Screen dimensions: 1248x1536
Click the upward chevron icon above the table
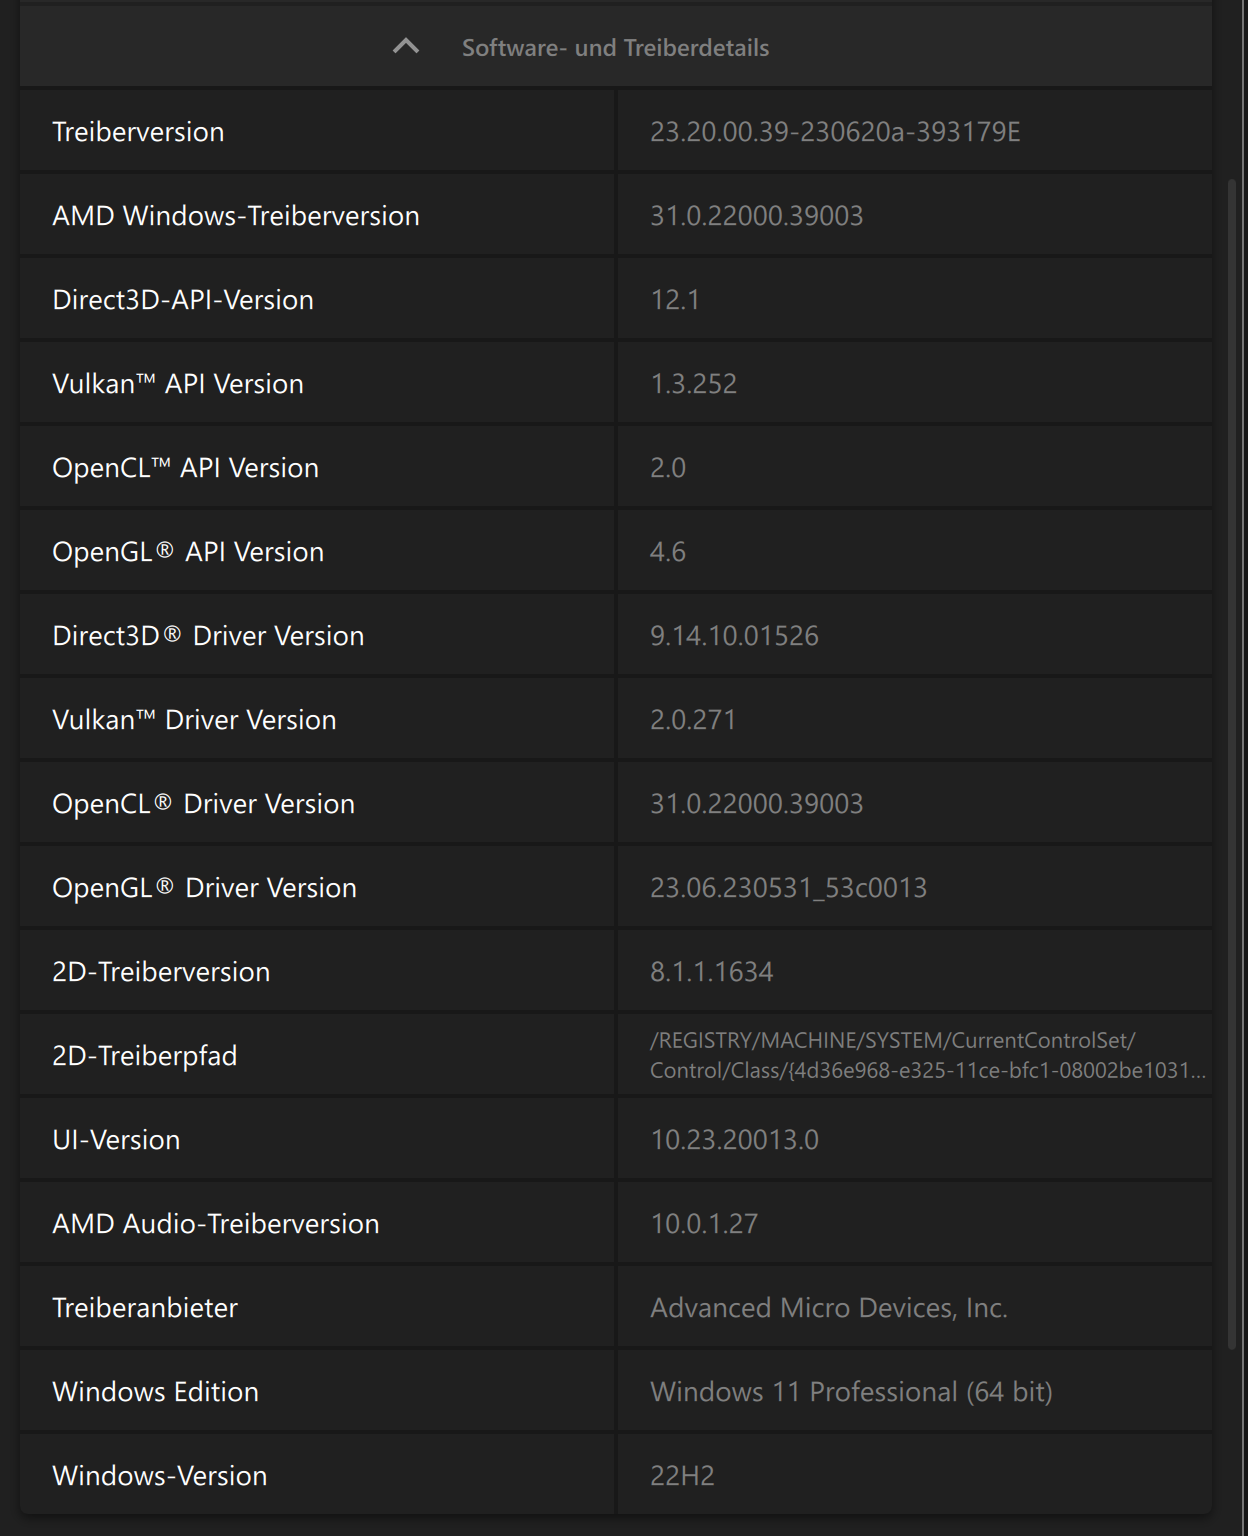[406, 46]
